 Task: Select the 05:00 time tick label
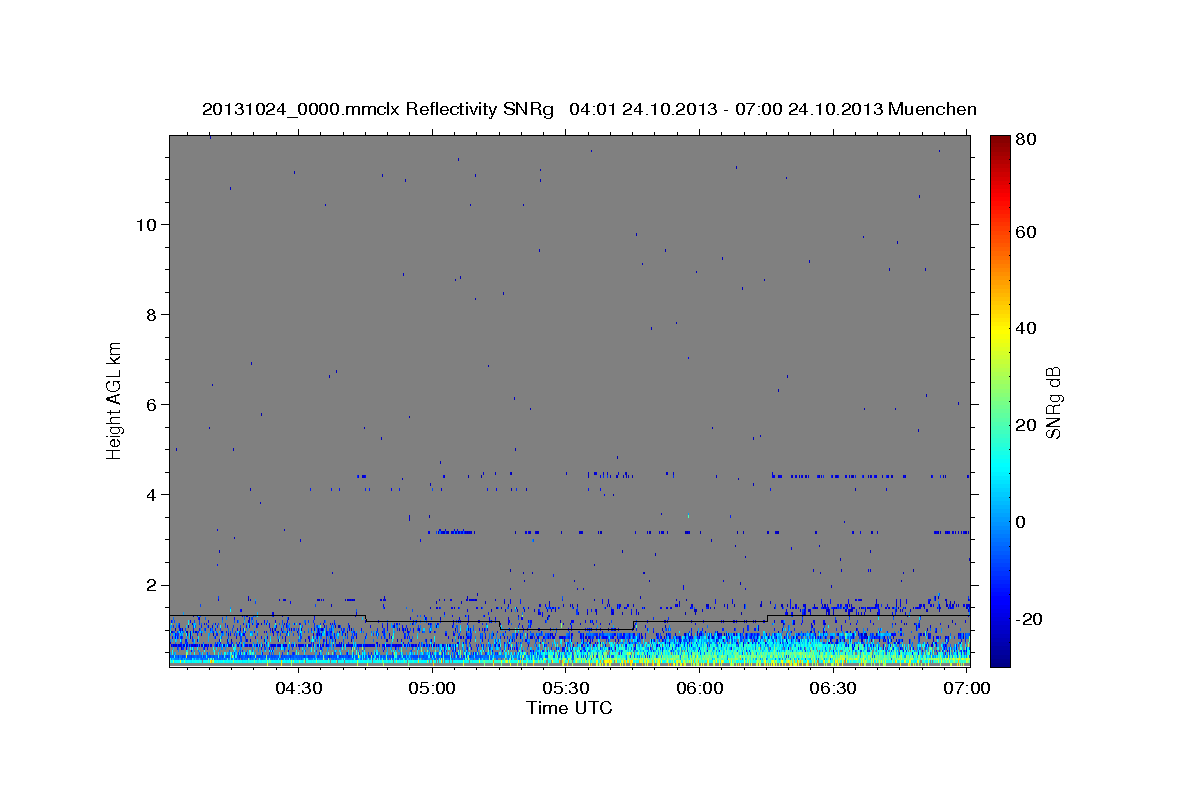tap(433, 688)
